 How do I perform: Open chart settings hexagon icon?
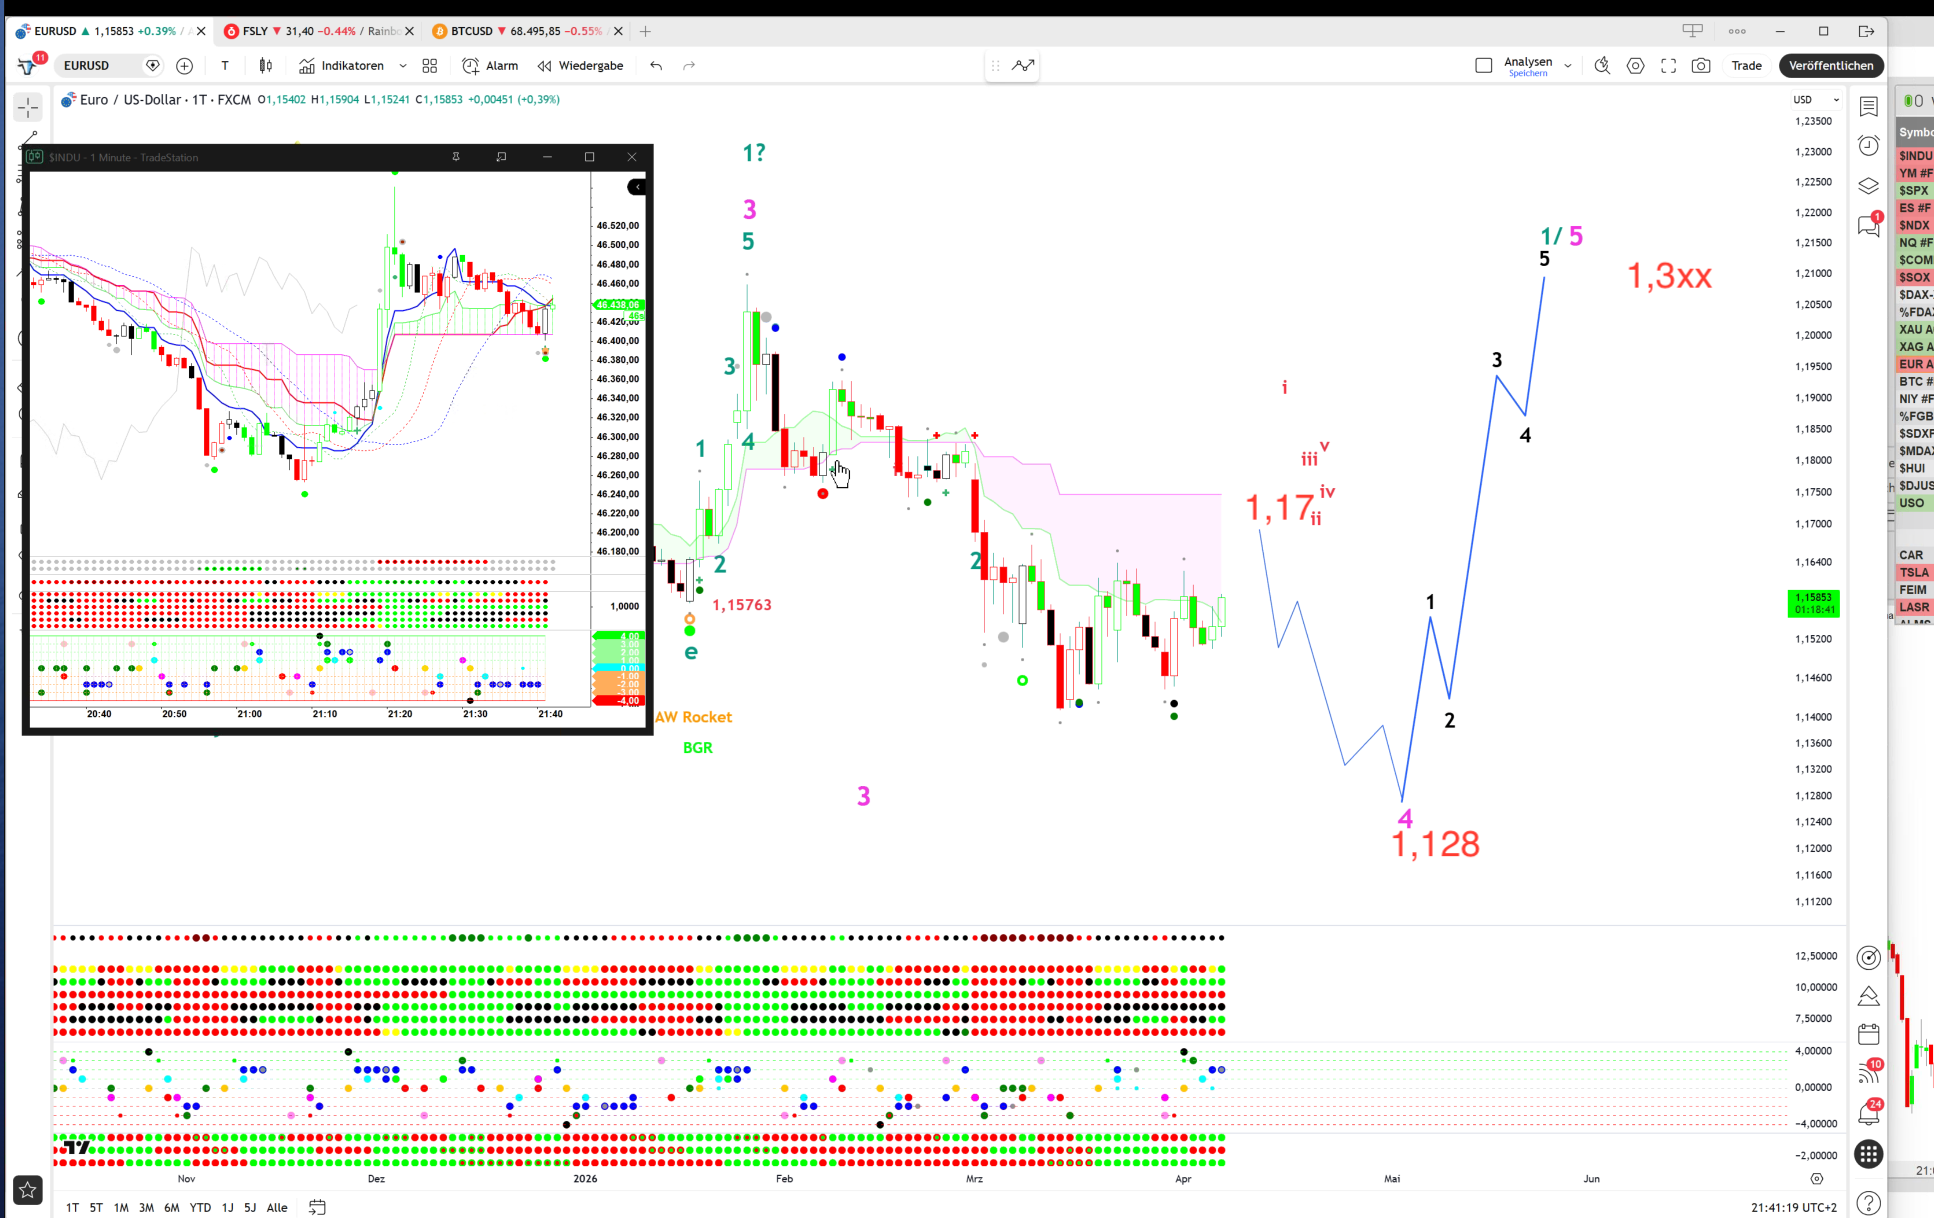click(x=1635, y=66)
